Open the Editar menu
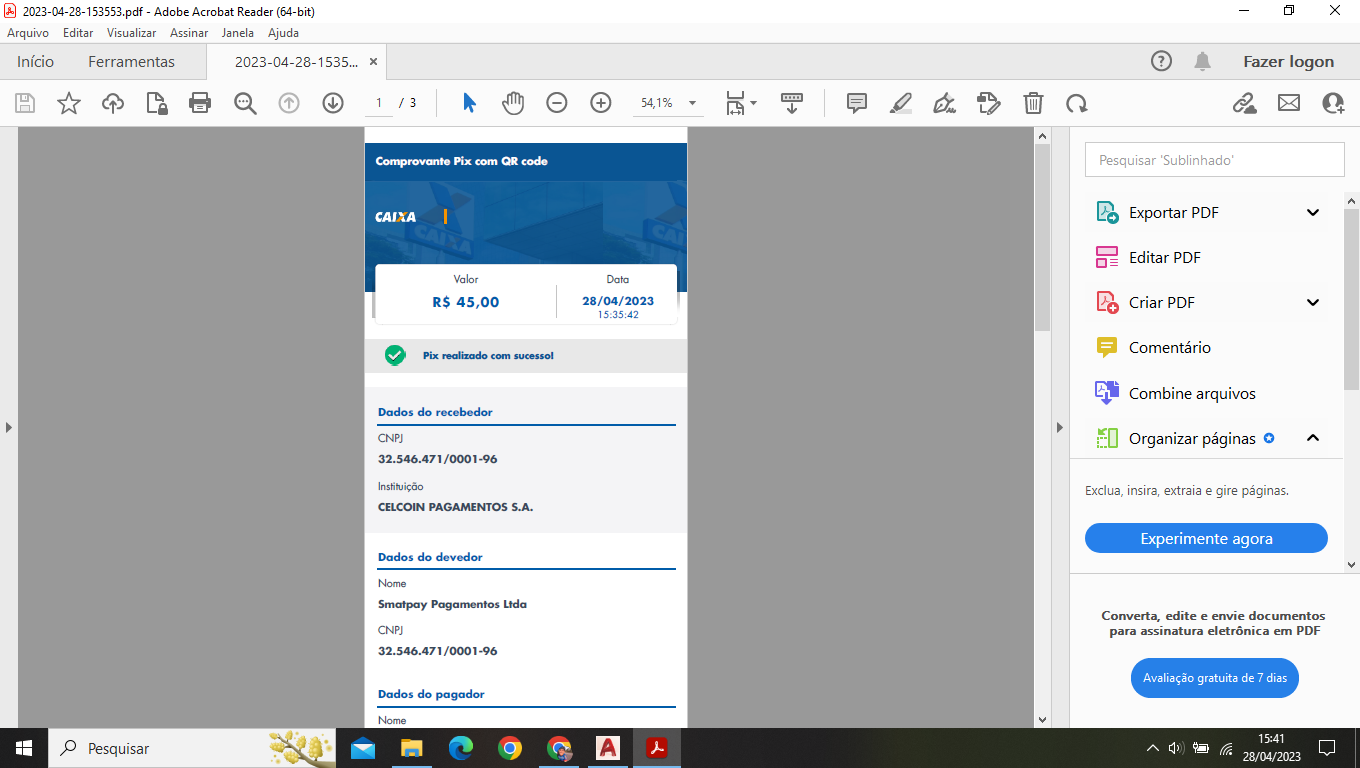Viewport: 1360px width, 768px height. (78, 32)
